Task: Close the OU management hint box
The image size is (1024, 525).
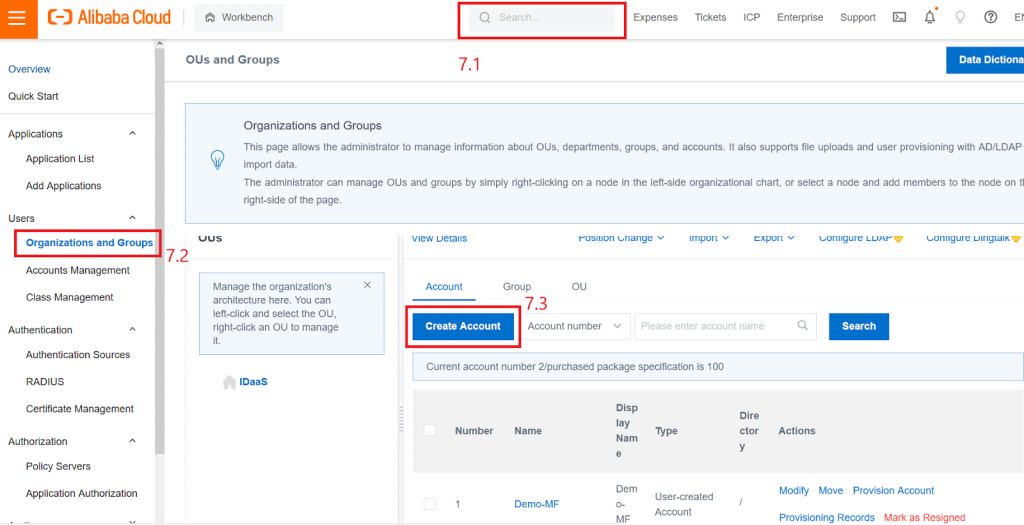Action: pyautogui.click(x=367, y=285)
